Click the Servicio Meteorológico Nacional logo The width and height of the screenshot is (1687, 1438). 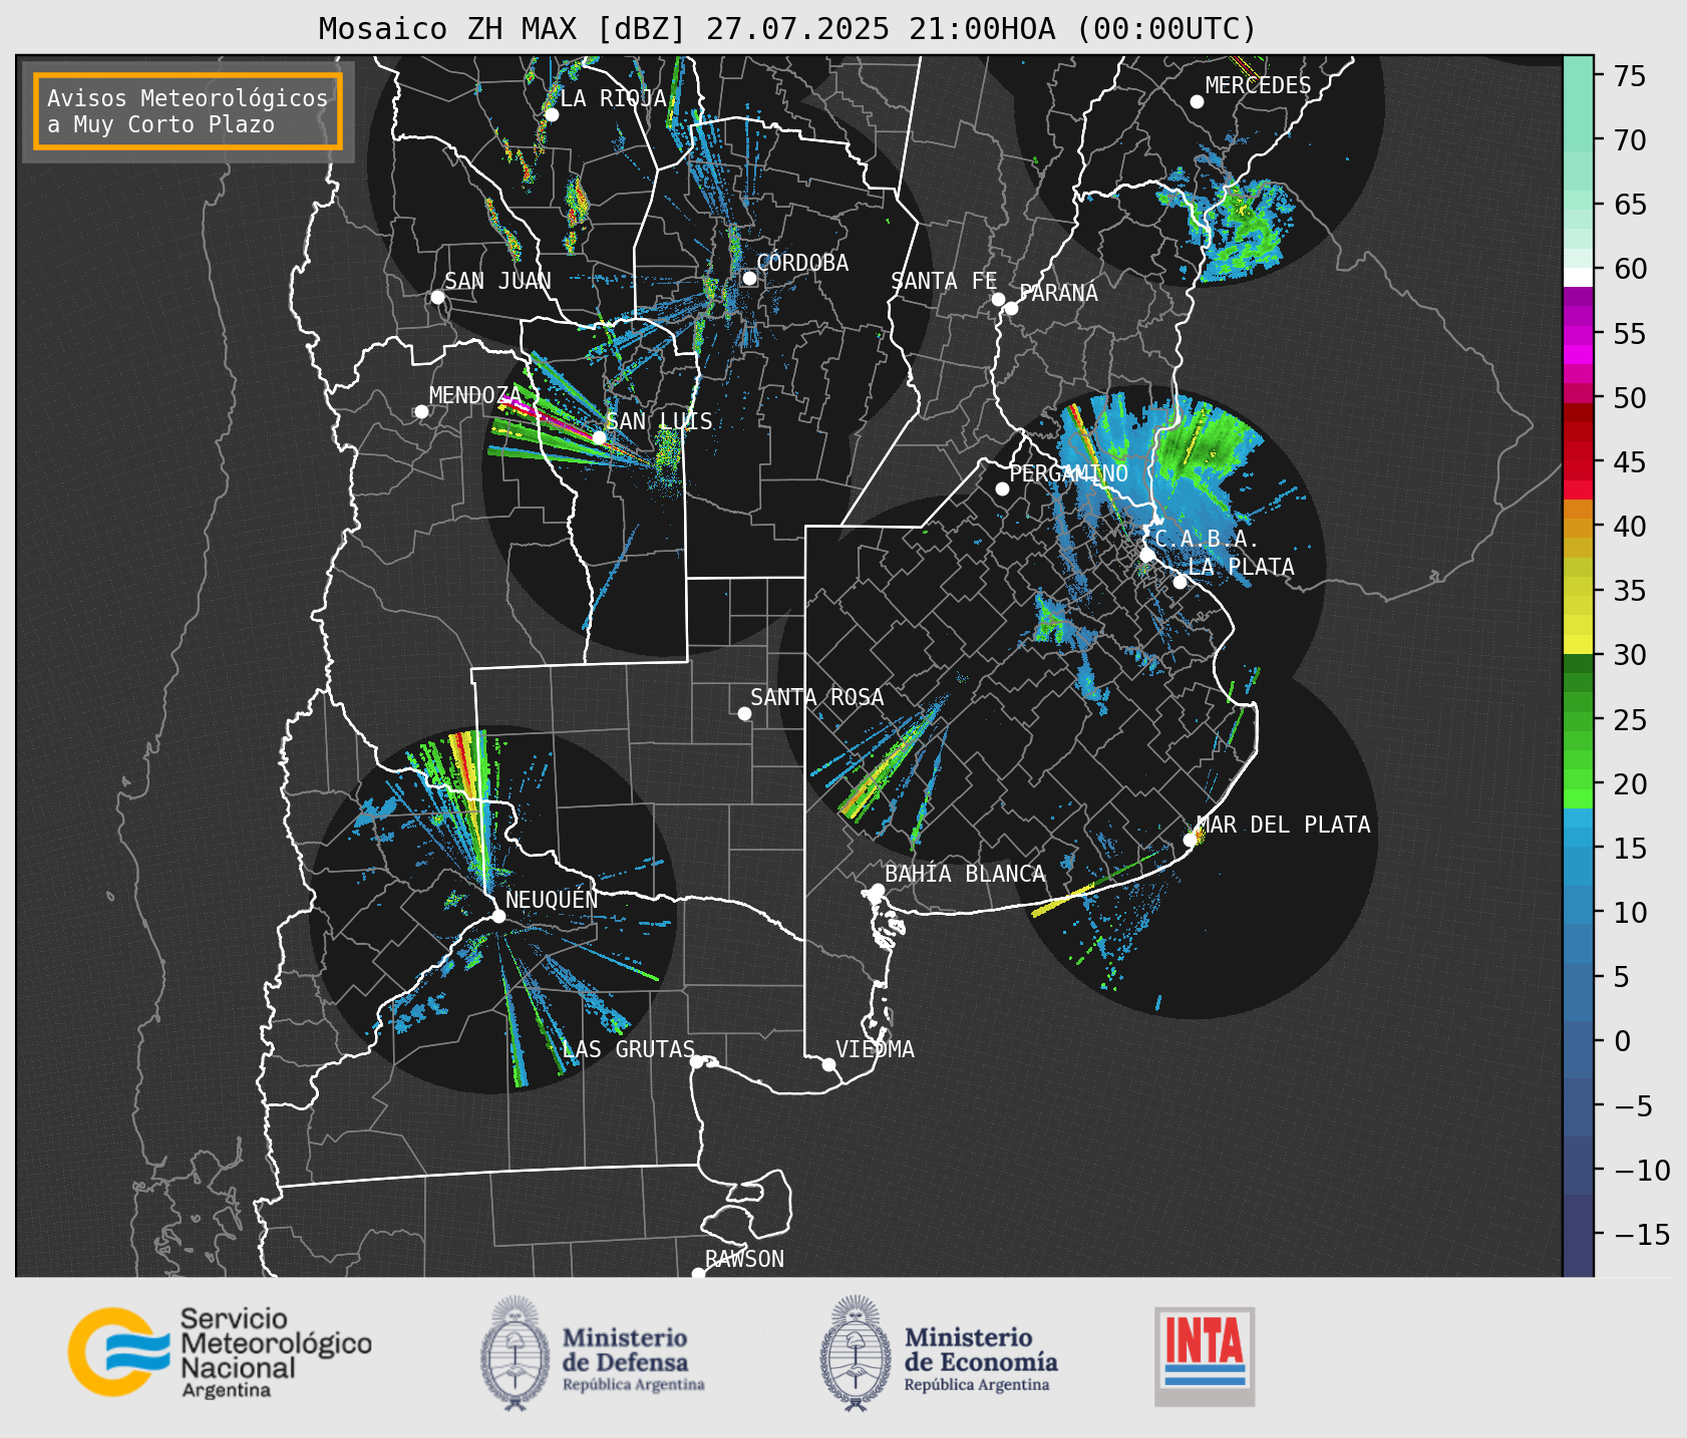tap(219, 1352)
